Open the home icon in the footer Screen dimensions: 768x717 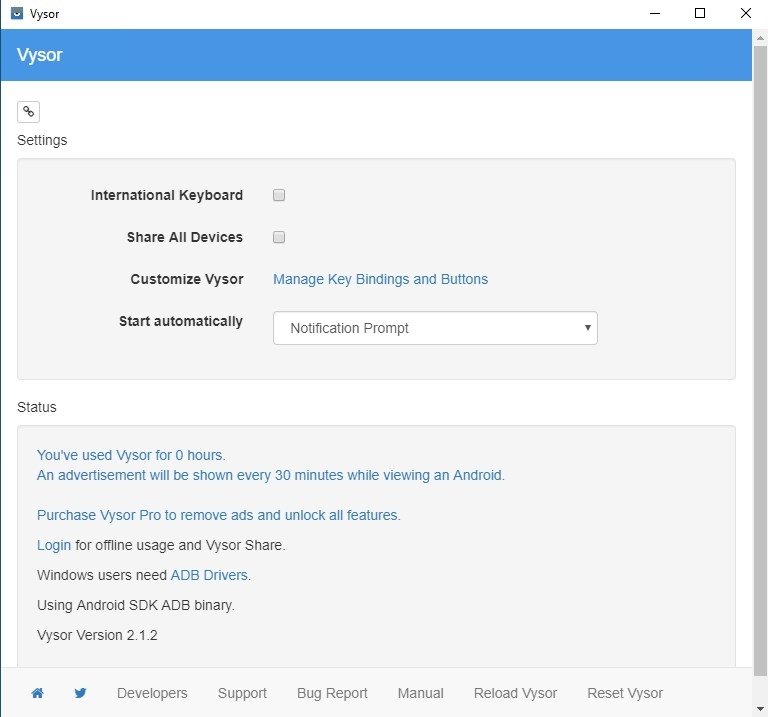pos(37,693)
